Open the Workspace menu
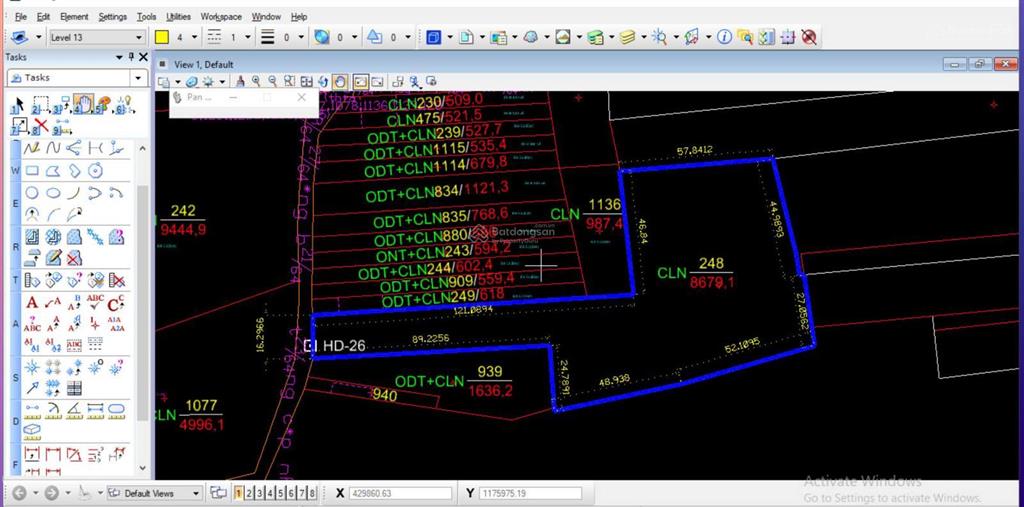 (221, 16)
